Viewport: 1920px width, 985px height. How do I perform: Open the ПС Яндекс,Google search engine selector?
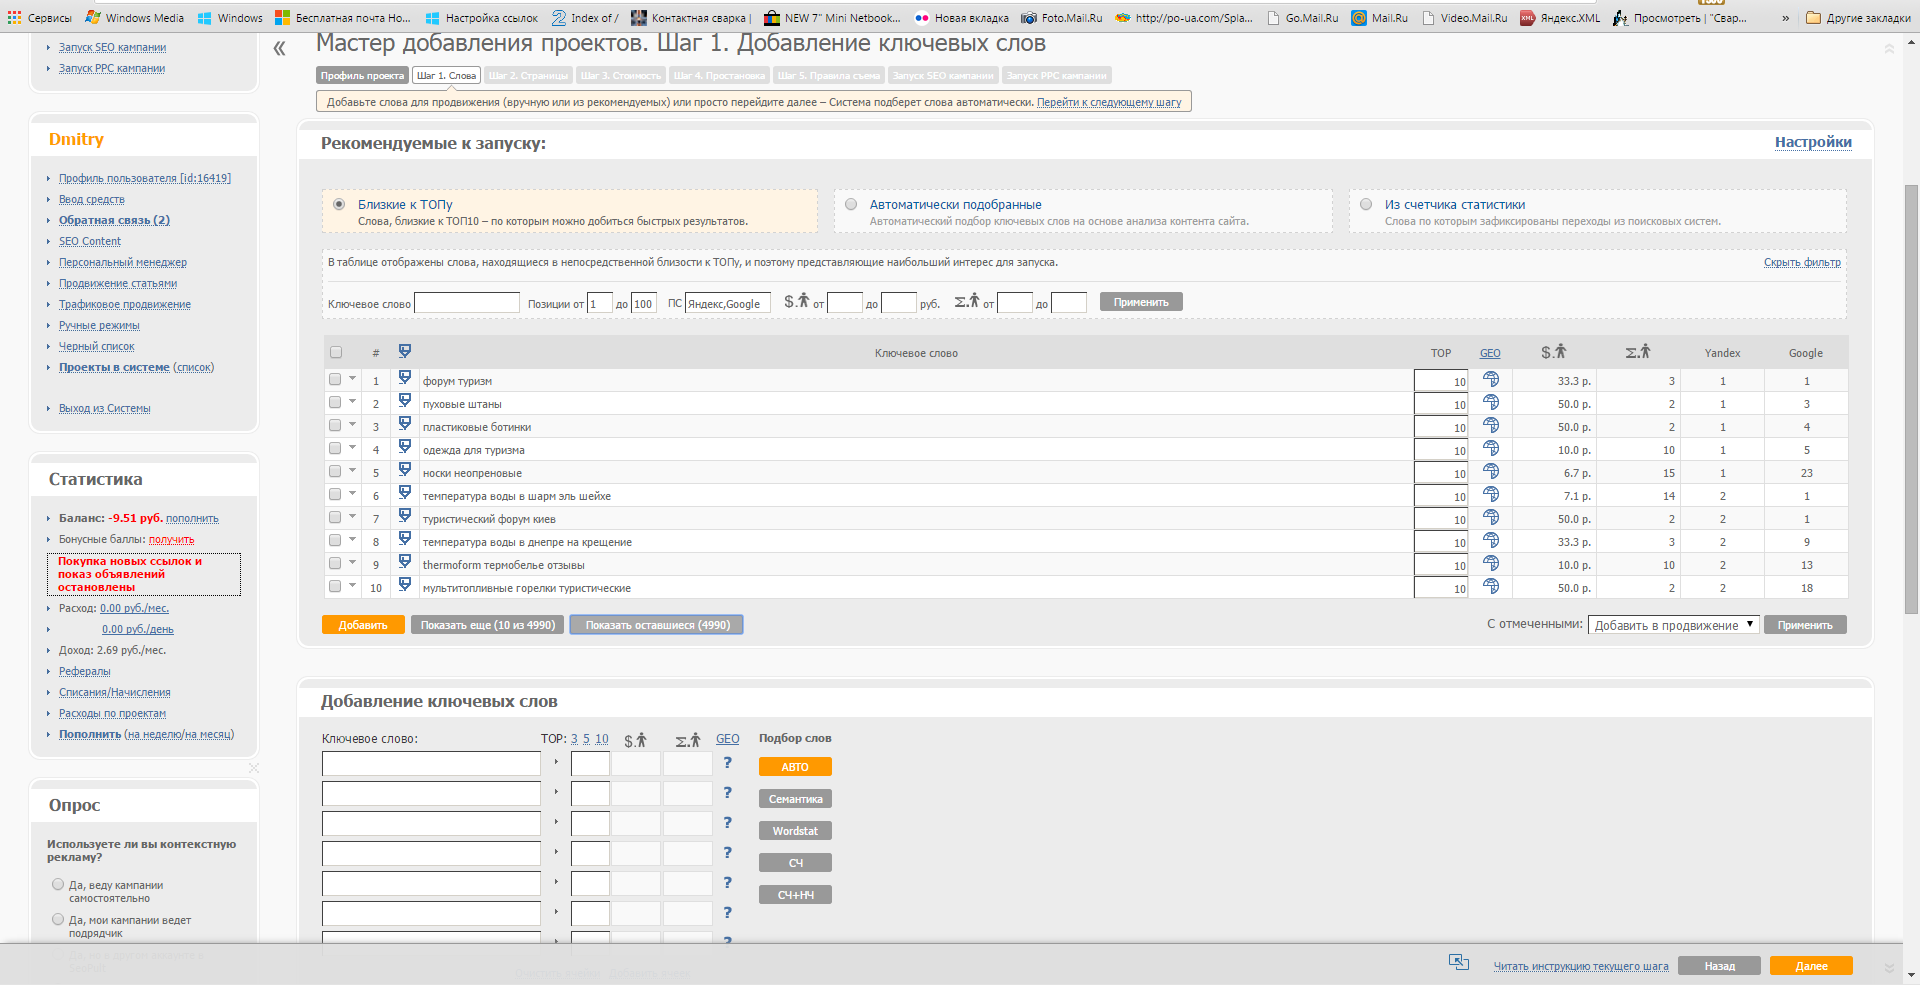click(x=728, y=303)
